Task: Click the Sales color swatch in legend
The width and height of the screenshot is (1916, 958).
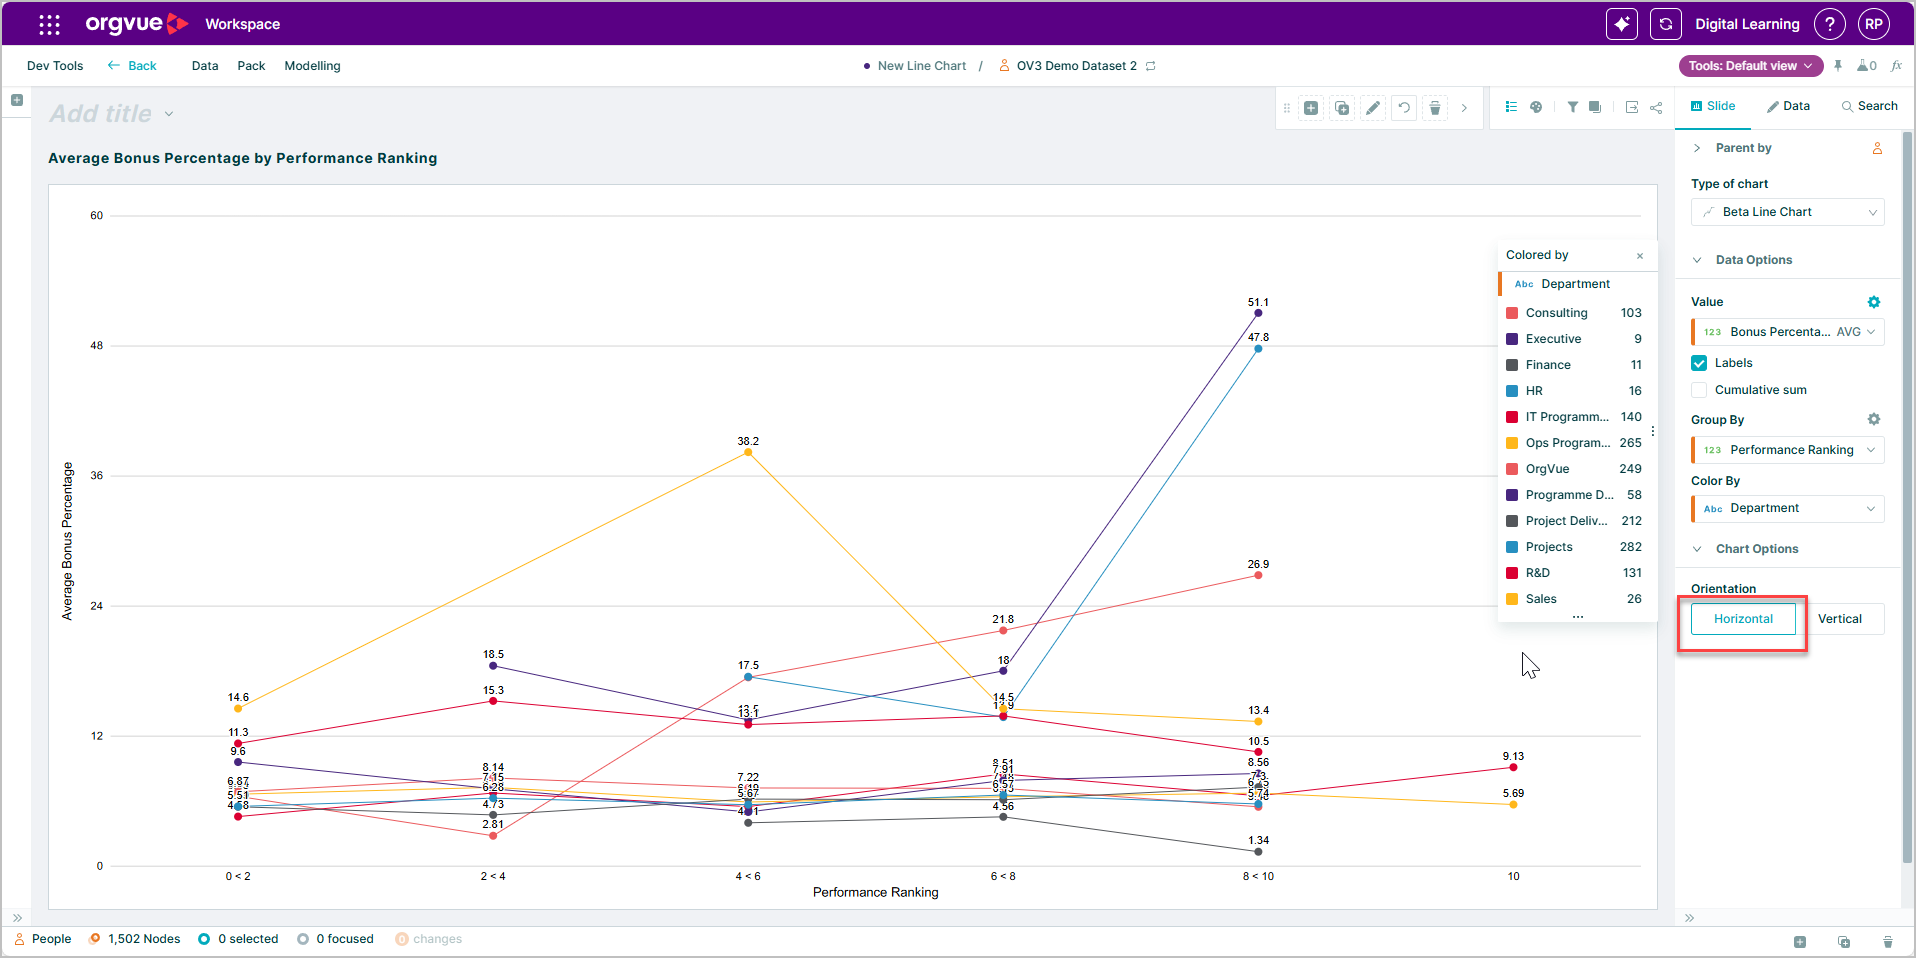Action: click(1512, 599)
